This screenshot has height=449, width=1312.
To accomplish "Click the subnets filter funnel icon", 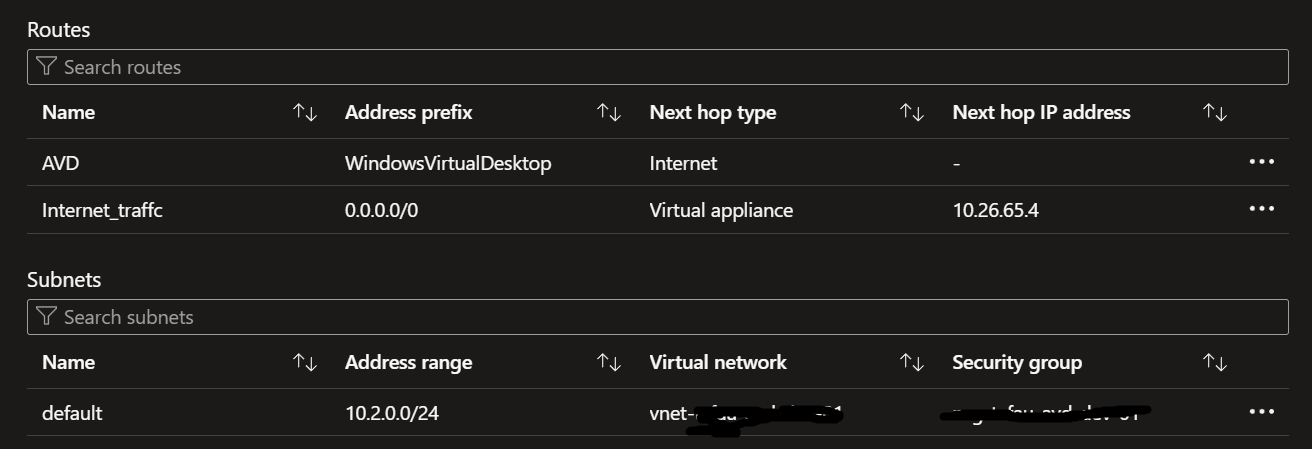I will [46, 317].
